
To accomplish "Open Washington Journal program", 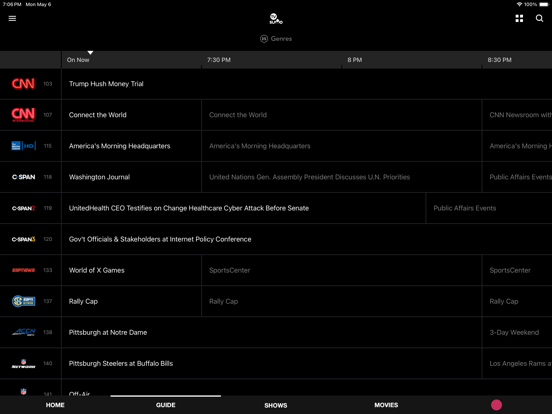I will pos(131,177).
